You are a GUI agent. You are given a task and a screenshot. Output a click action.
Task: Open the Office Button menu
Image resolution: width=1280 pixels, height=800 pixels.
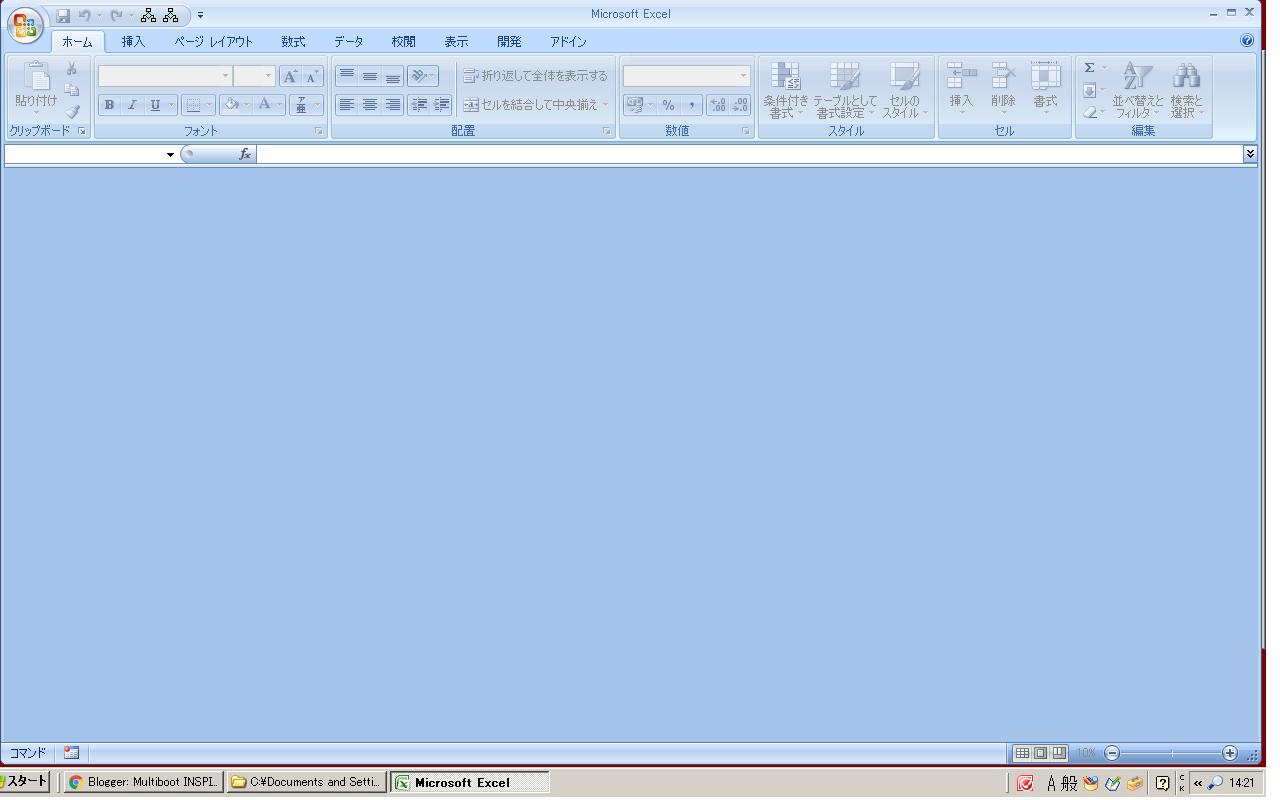(x=25, y=24)
